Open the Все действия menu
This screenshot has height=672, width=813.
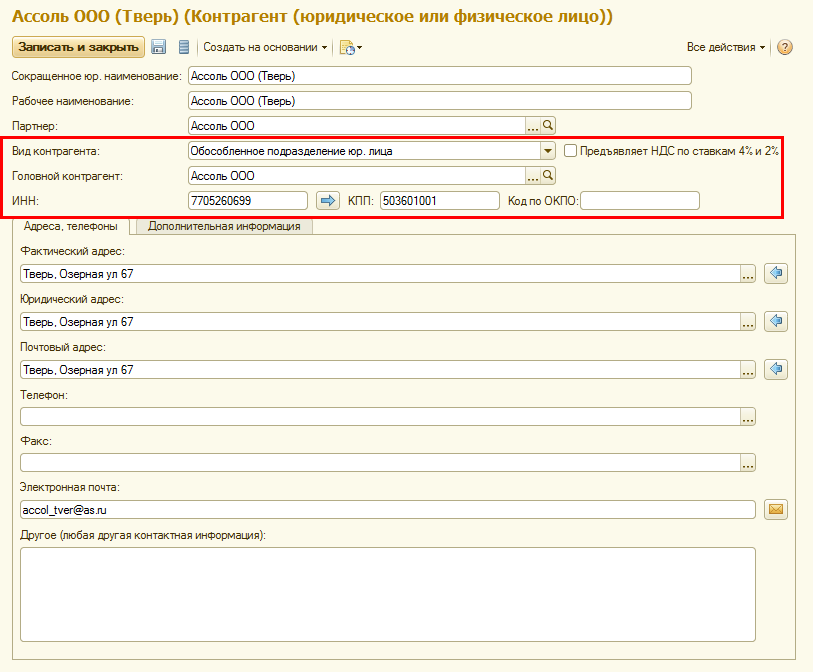pyautogui.click(x=726, y=47)
